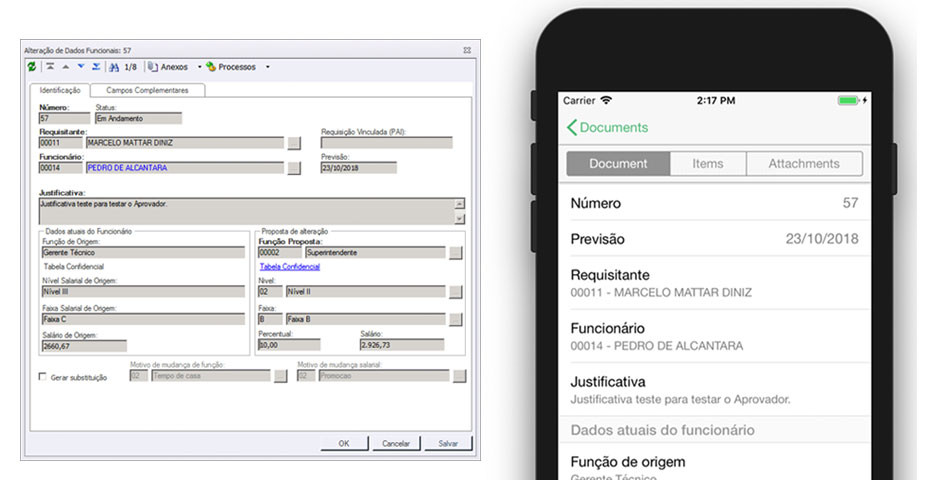Image resolution: width=928 pixels, height=480 pixels.
Task: Click the OK button
Action: [x=344, y=443]
